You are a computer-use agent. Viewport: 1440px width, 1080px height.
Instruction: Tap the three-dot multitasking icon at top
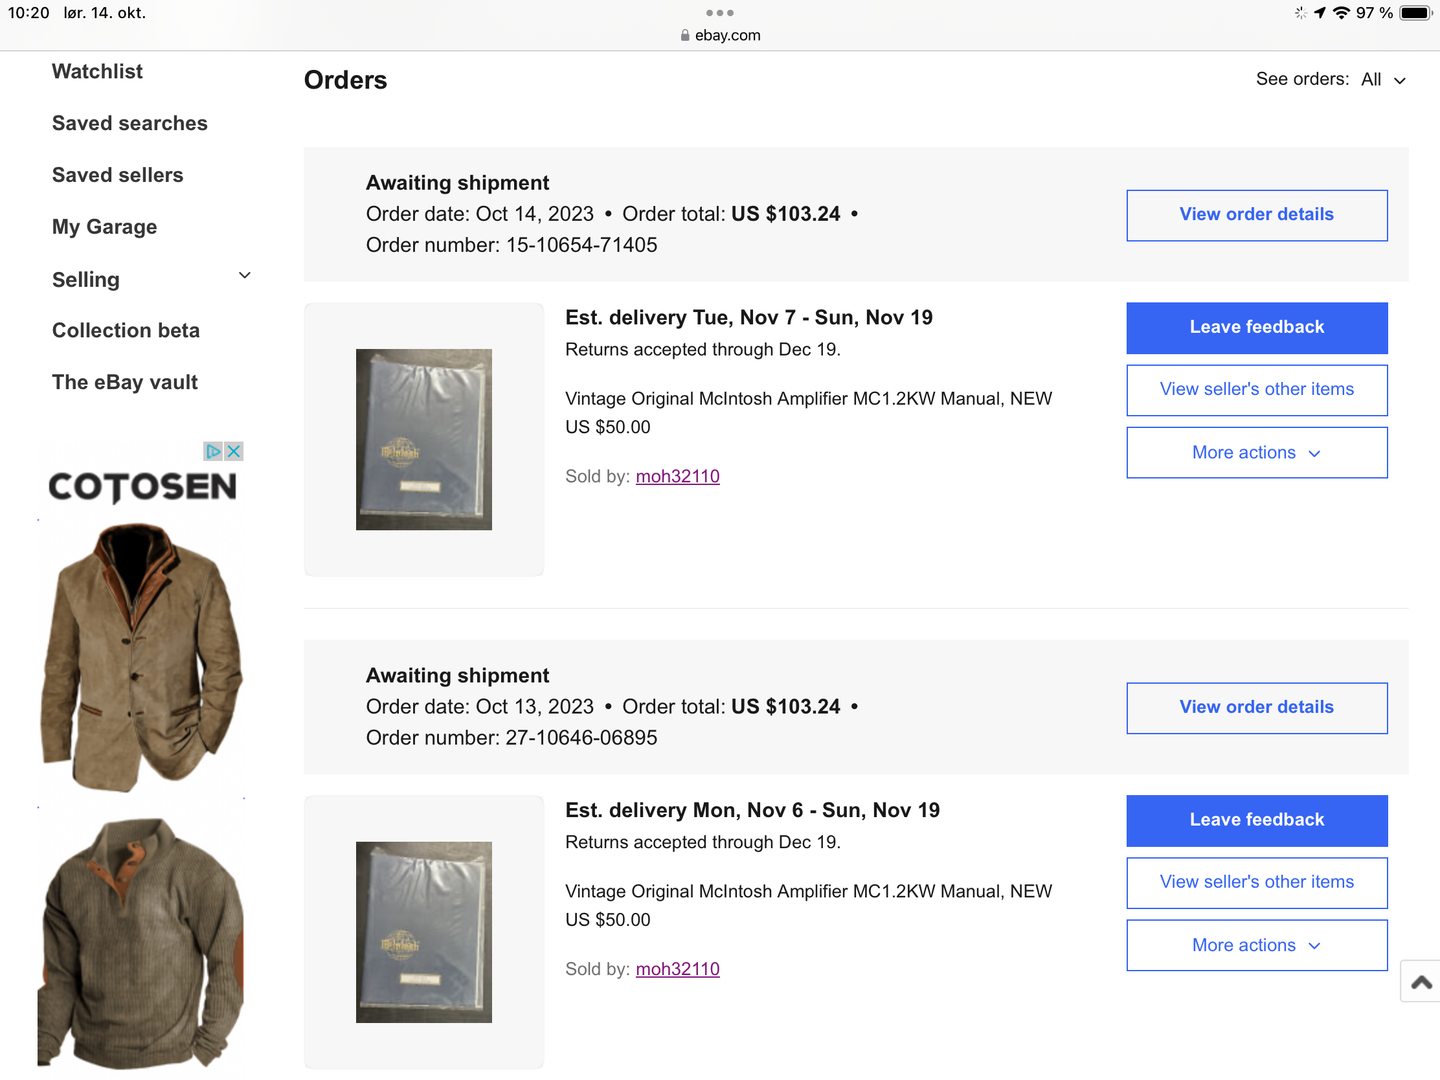(720, 13)
